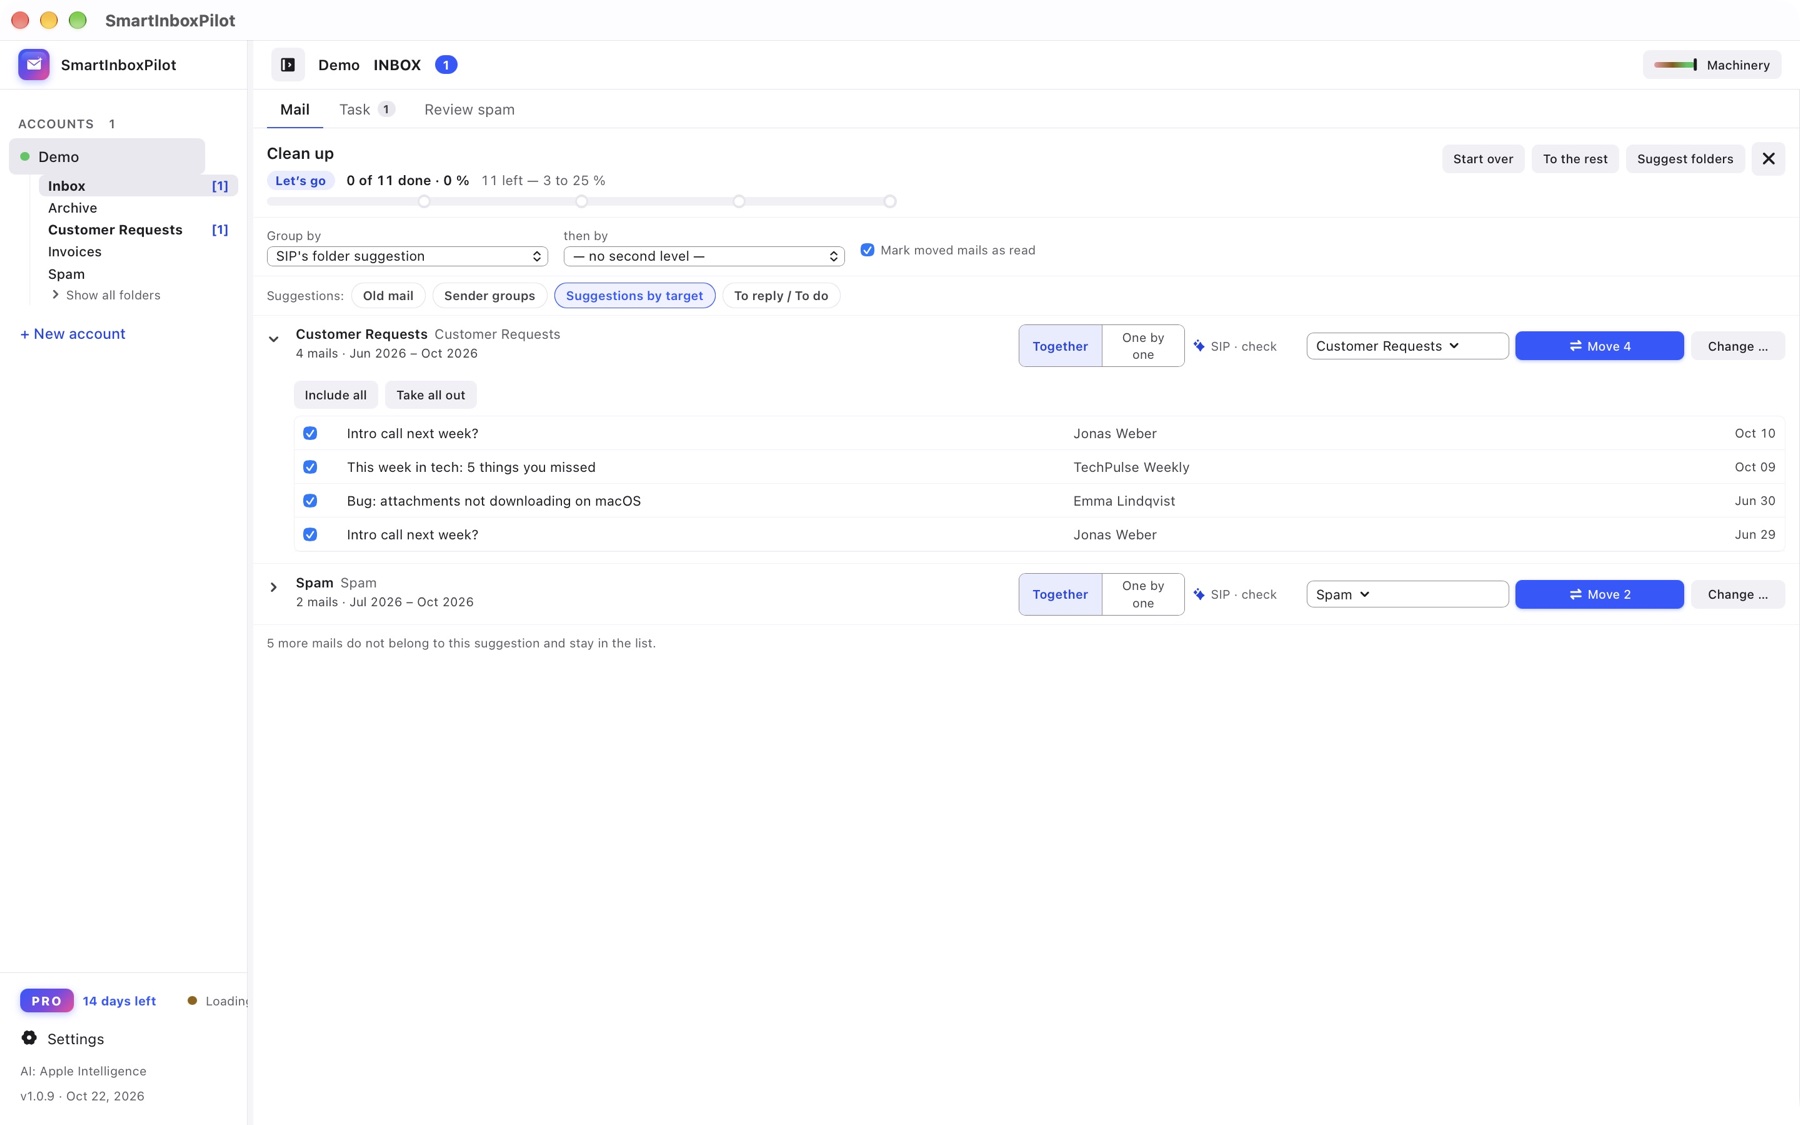
Task: Click the SIP check sparkle icon for Customer Requests
Action: (1199, 346)
